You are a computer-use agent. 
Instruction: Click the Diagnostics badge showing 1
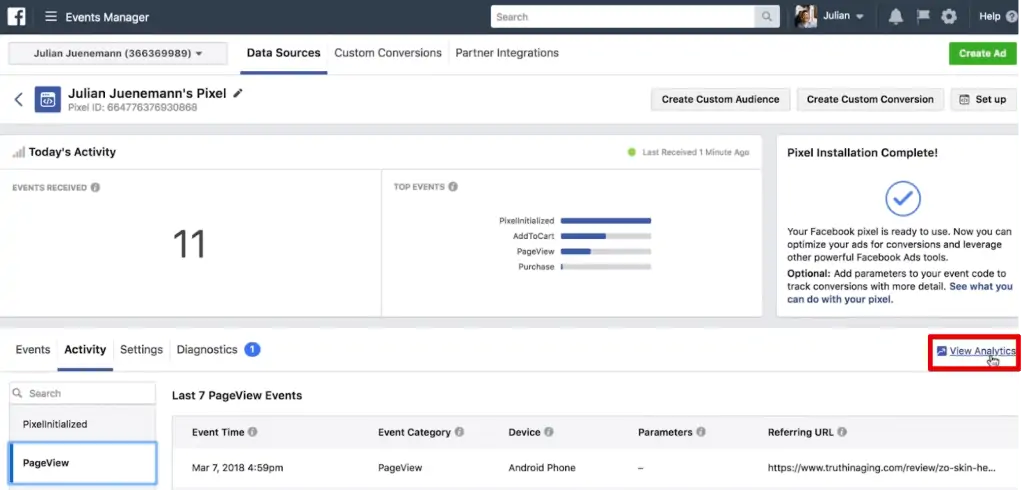tap(252, 350)
